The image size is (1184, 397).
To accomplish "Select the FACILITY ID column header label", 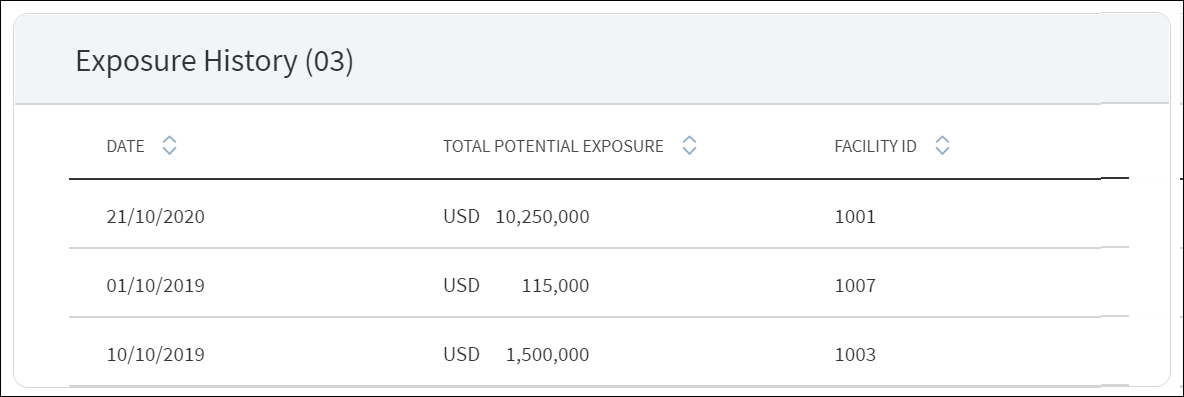I will (875, 146).
